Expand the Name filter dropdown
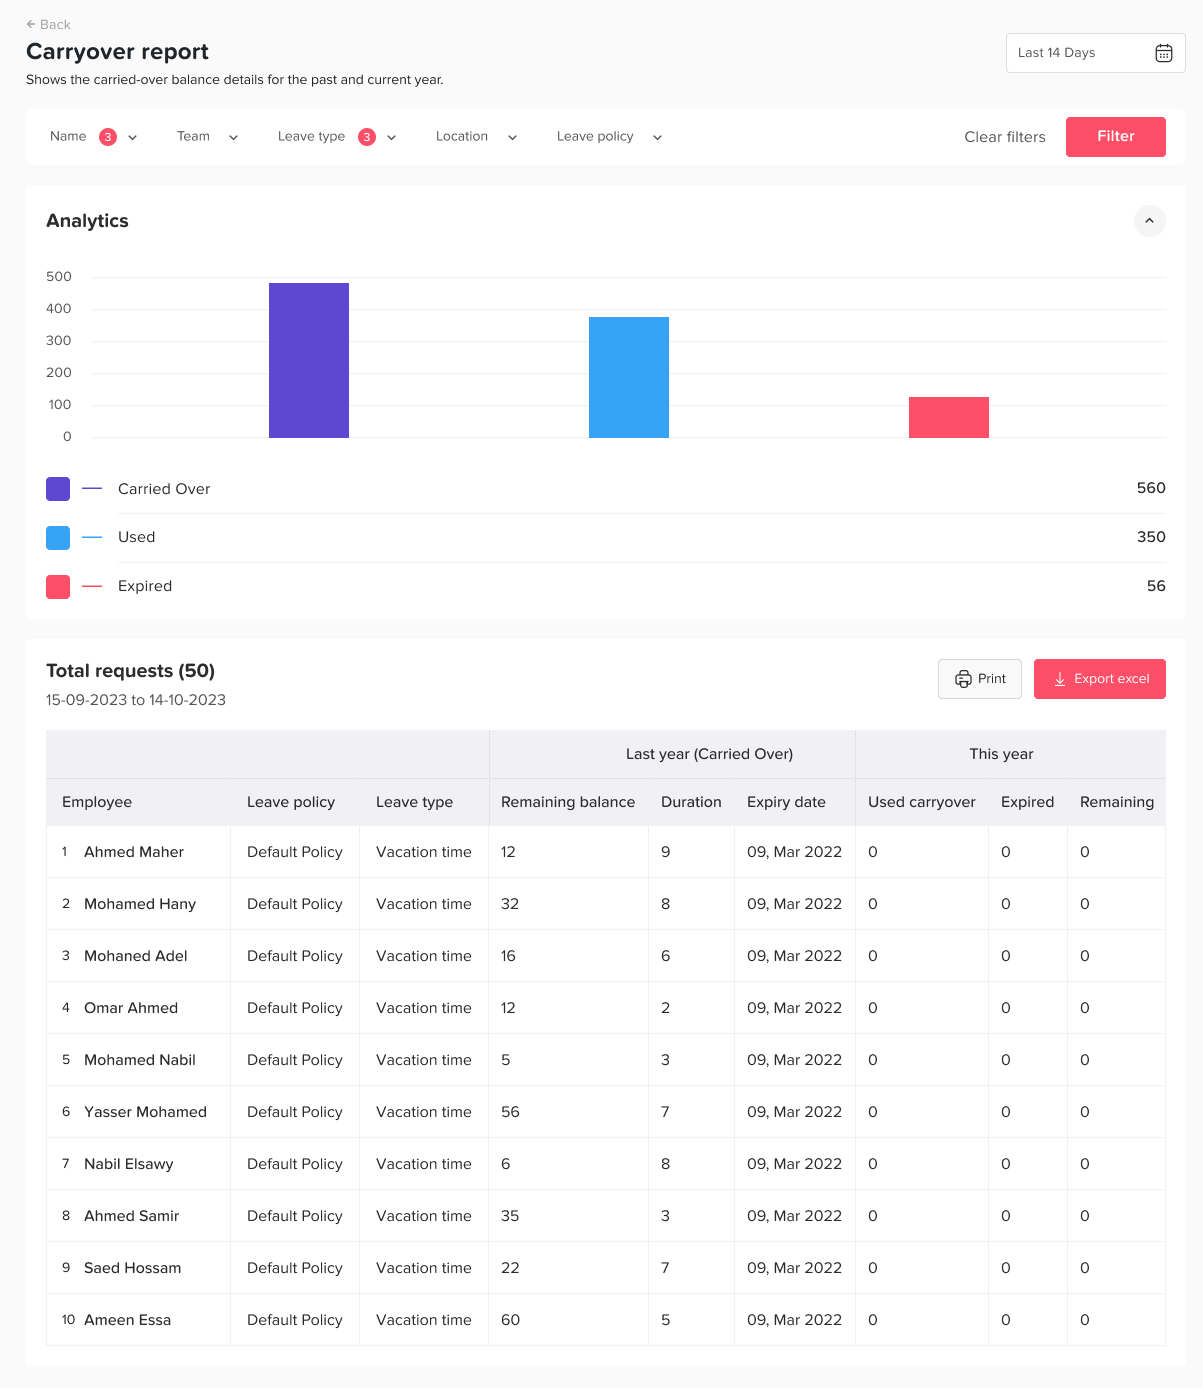This screenshot has height=1388, width=1203. pos(133,138)
